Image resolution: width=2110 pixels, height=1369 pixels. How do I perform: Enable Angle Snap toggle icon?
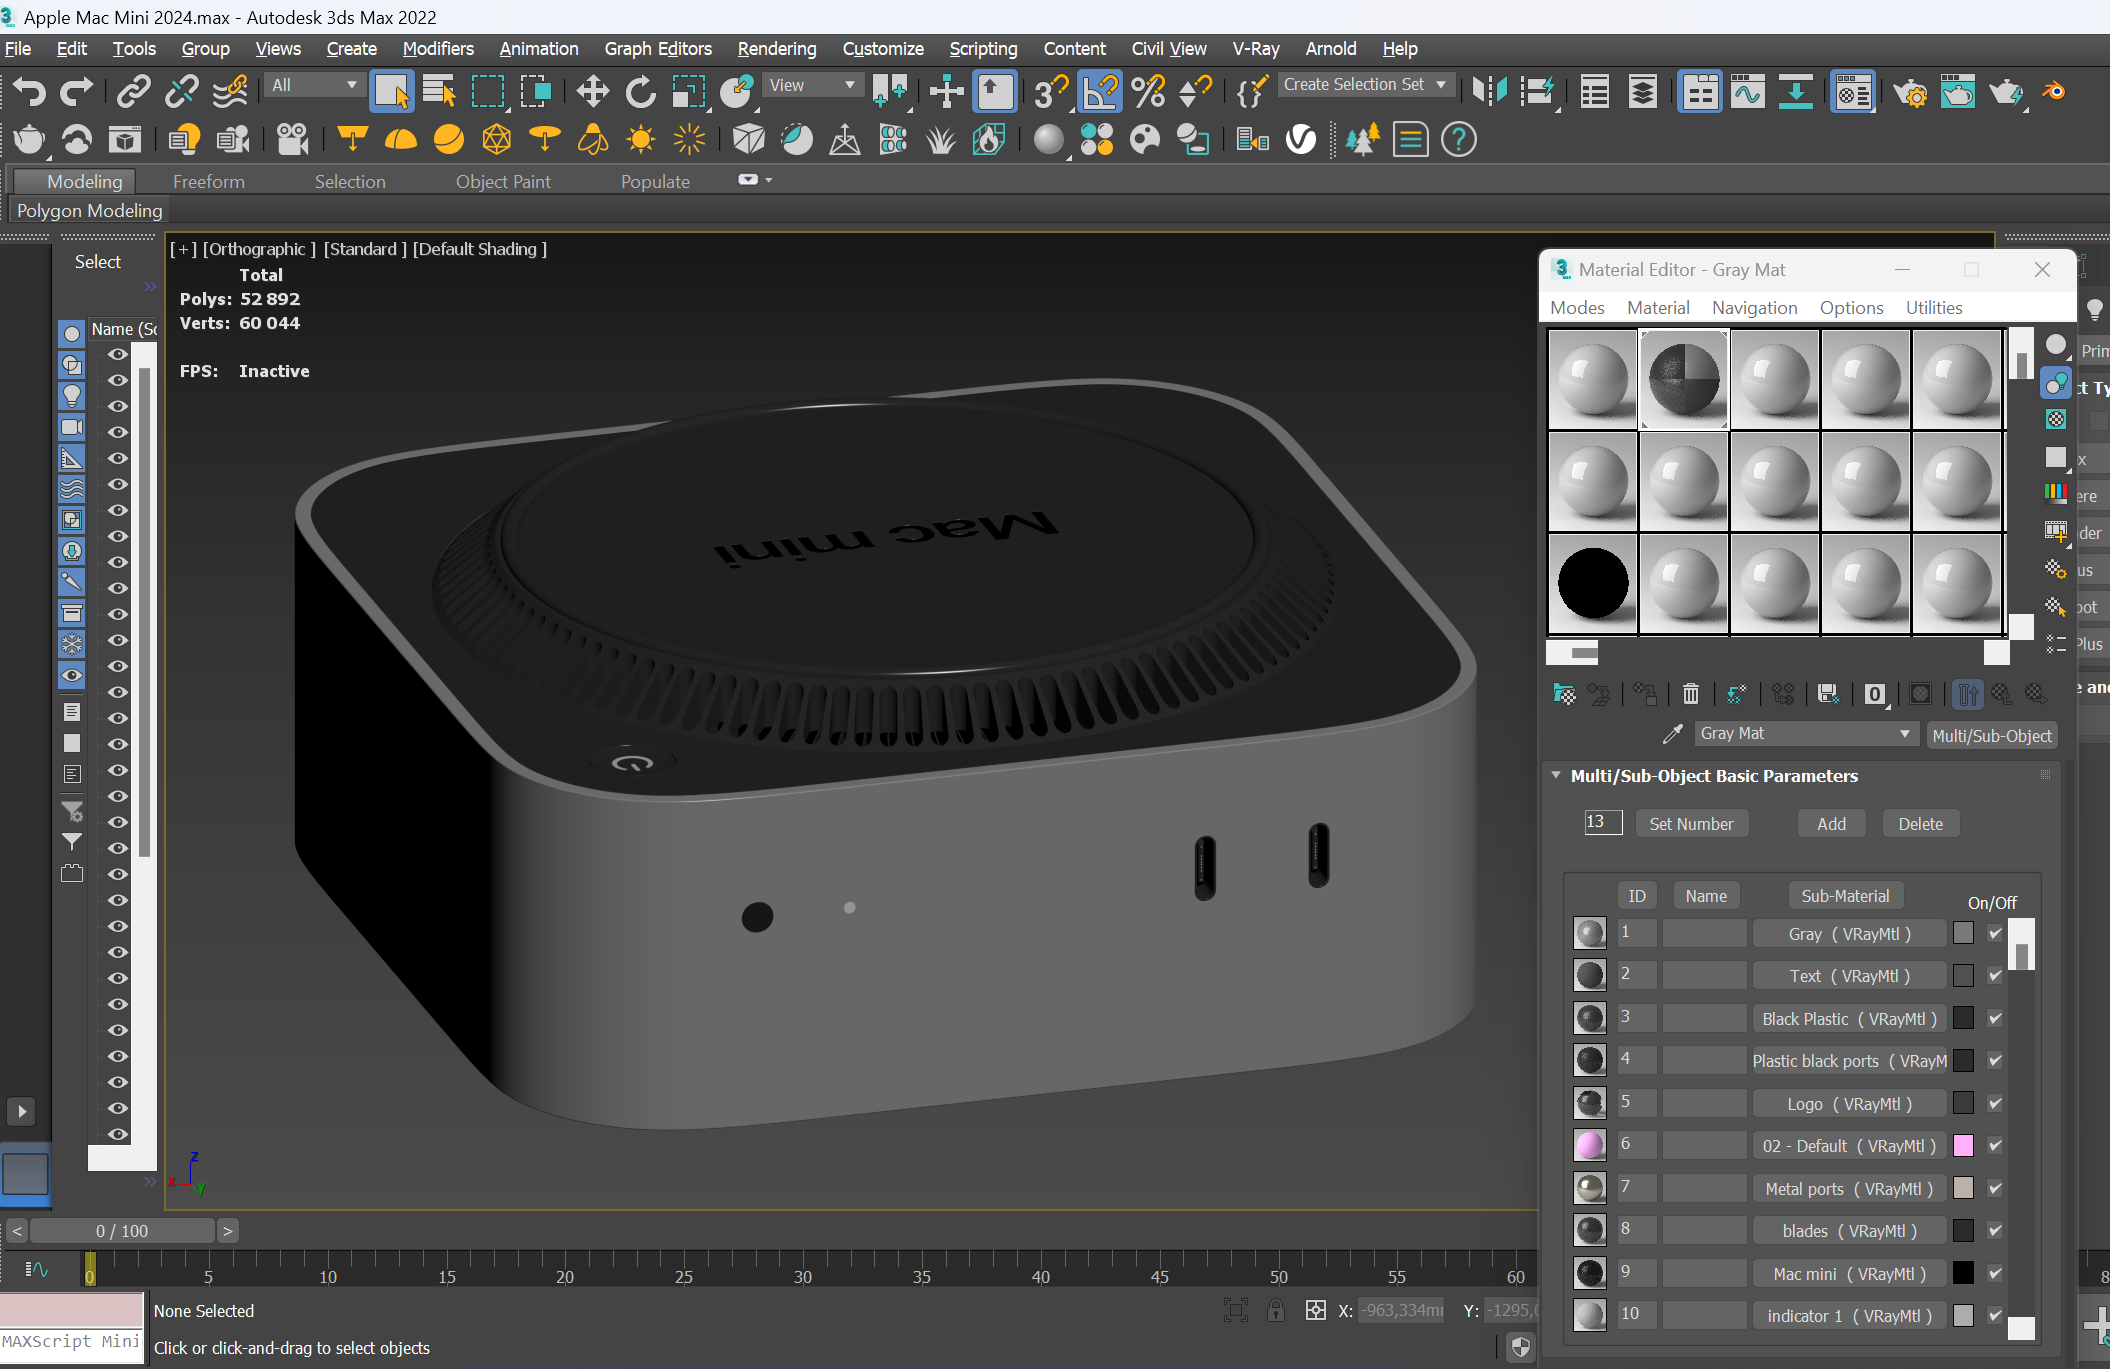pyautogui.click(x=1100, y=92)
